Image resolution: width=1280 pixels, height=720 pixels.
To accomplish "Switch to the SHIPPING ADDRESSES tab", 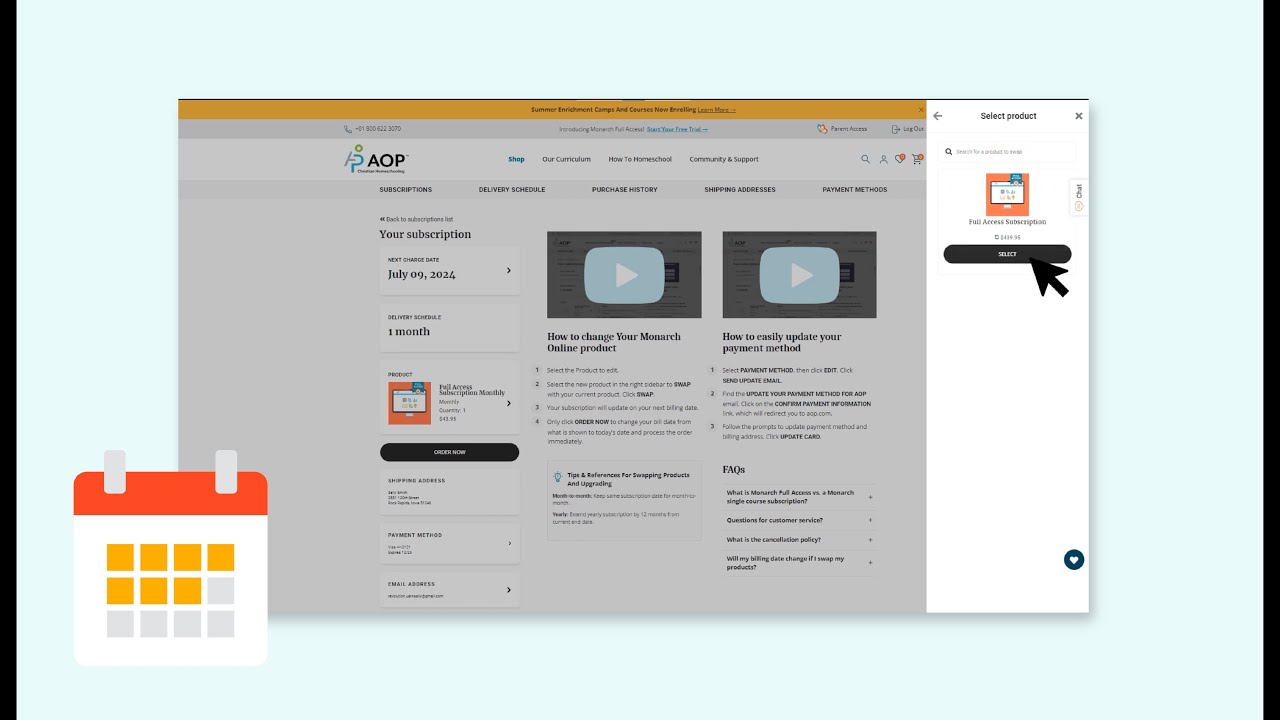I will (x=740, y=189).
